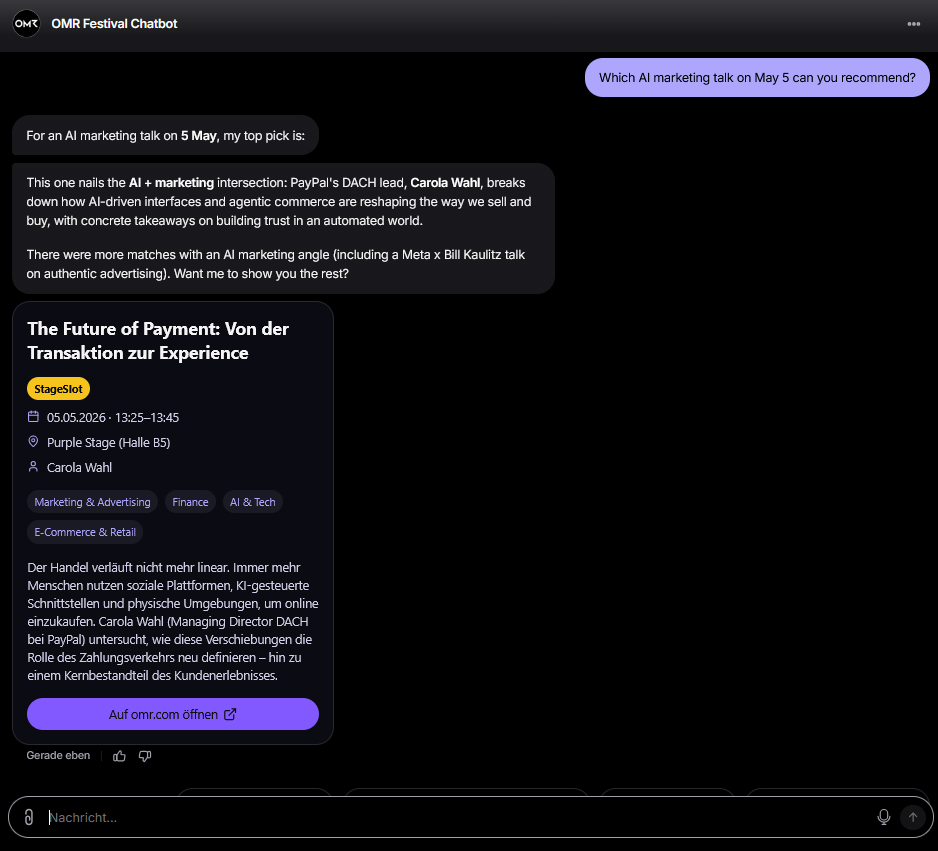The image size is (938, 851).
Task: Click the yellow StageSlot badge
Action: (x=59, y=389)
